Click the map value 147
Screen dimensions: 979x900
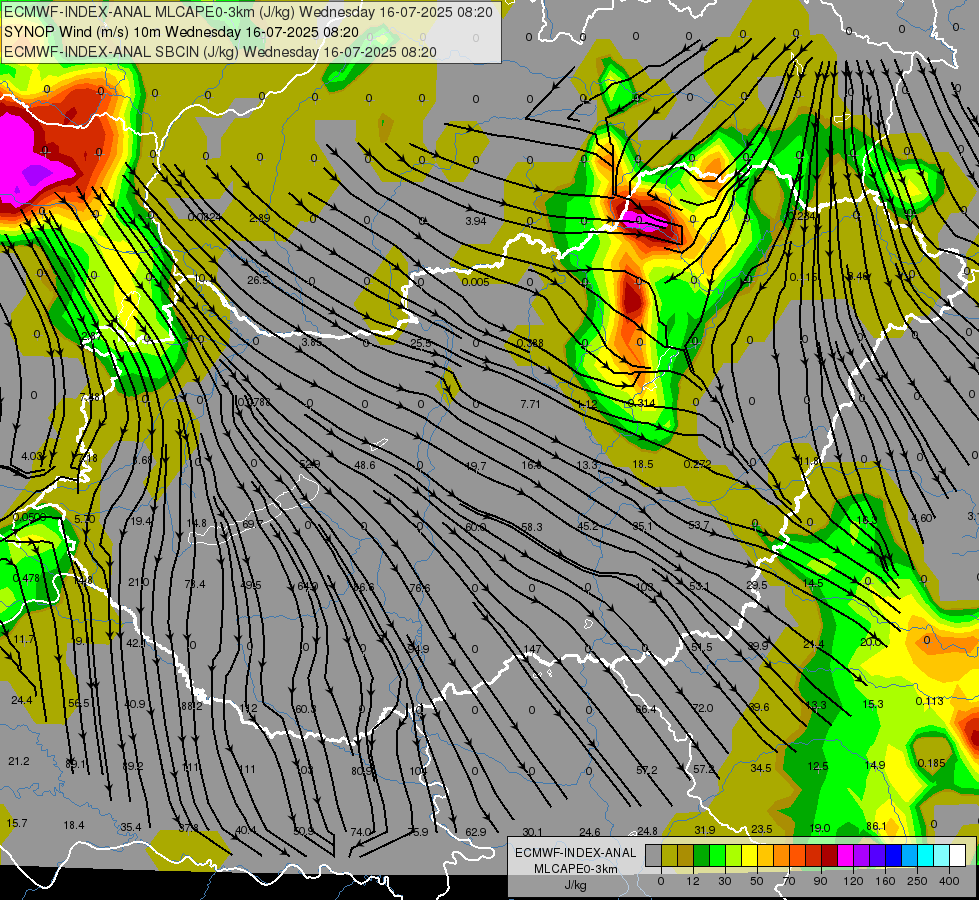[x=532, y=650]
